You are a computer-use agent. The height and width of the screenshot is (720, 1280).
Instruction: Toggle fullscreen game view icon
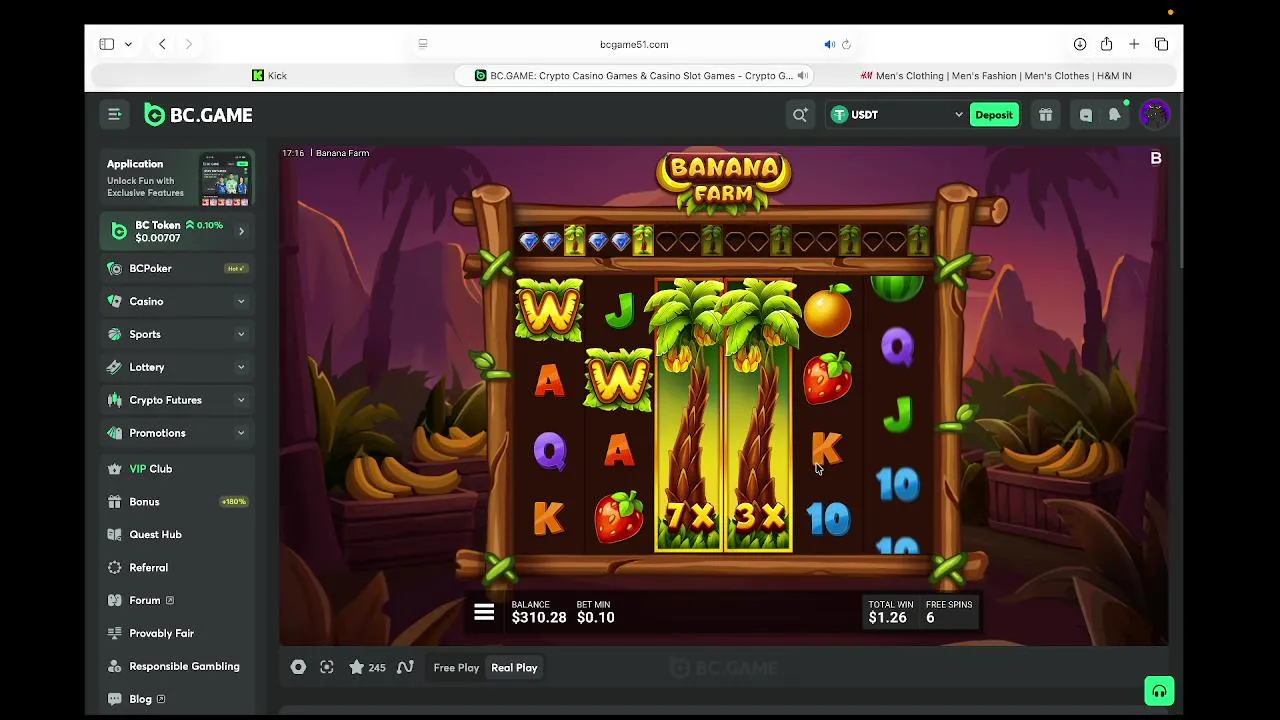[x=327, y=667]
